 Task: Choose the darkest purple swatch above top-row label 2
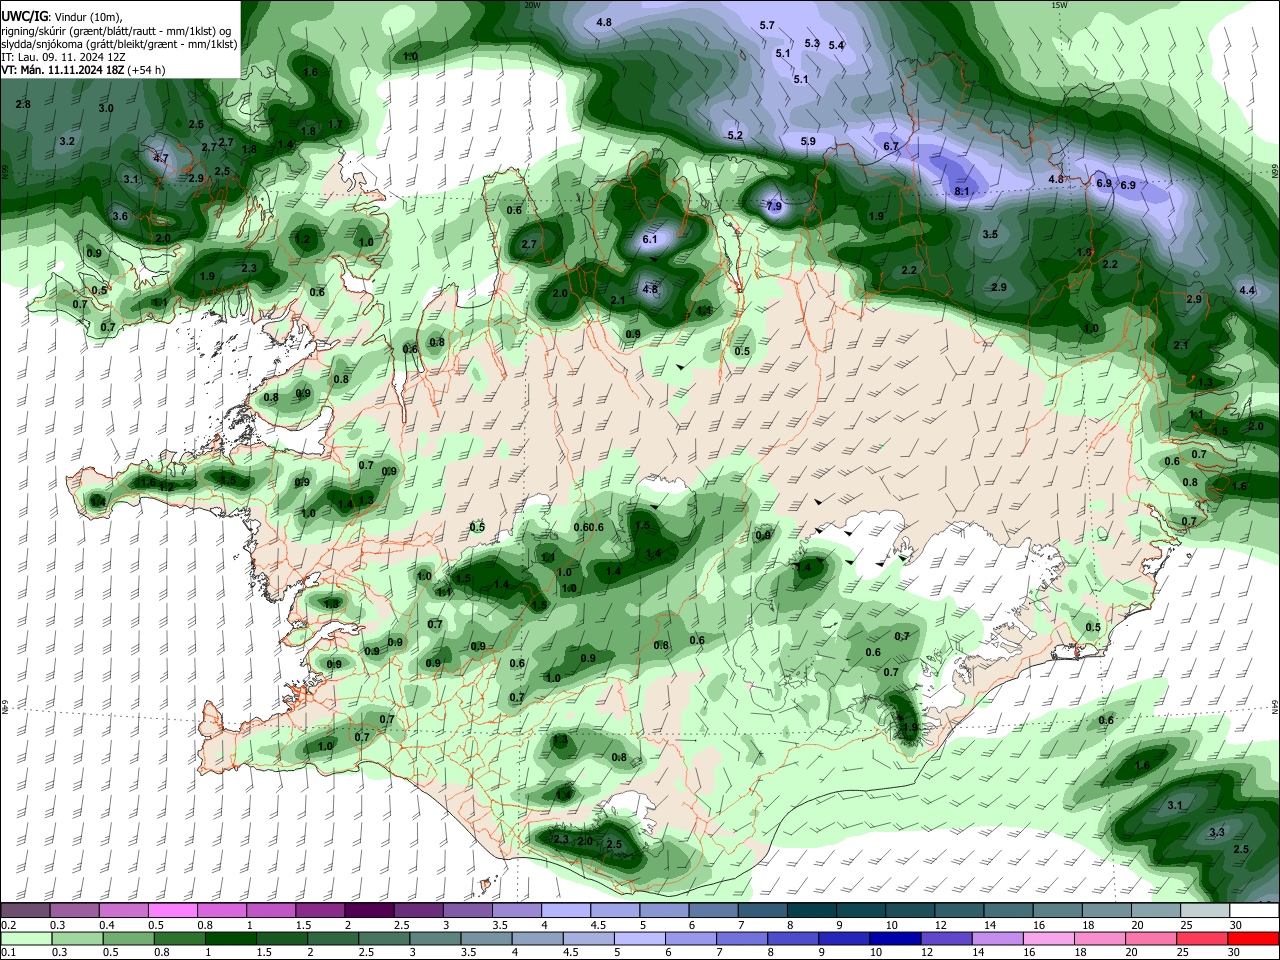368,911
